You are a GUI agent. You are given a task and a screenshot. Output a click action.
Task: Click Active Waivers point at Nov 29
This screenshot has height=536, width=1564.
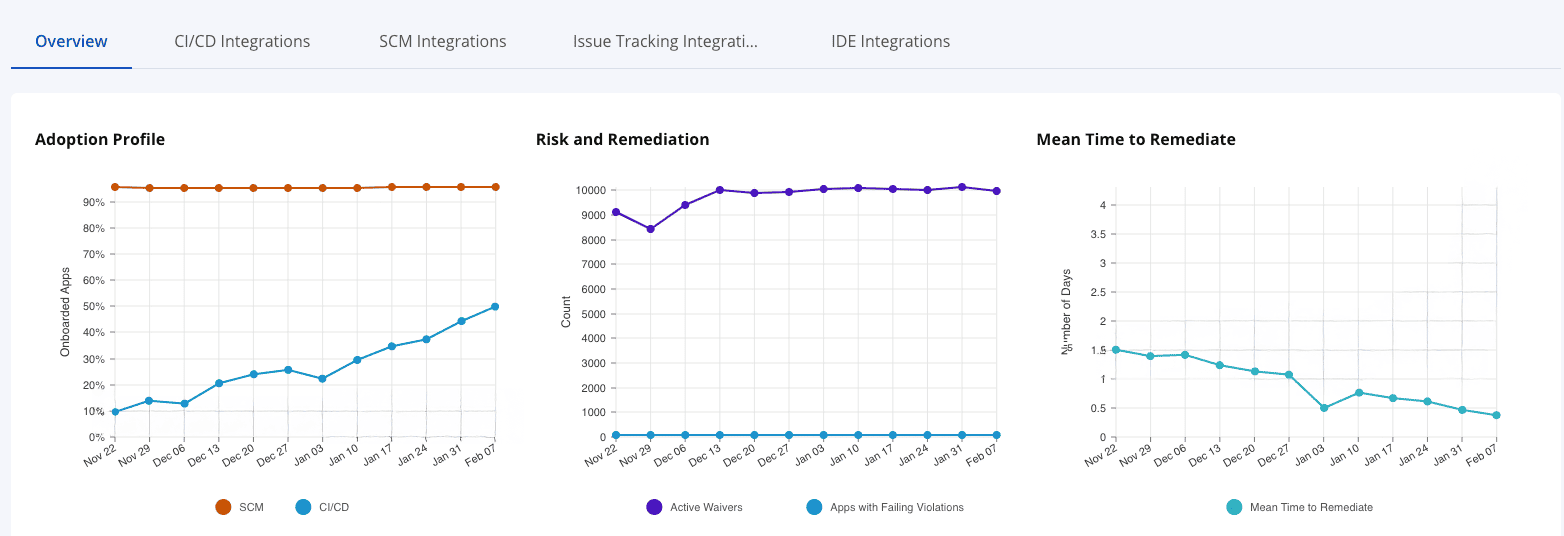tap(651, 229)
